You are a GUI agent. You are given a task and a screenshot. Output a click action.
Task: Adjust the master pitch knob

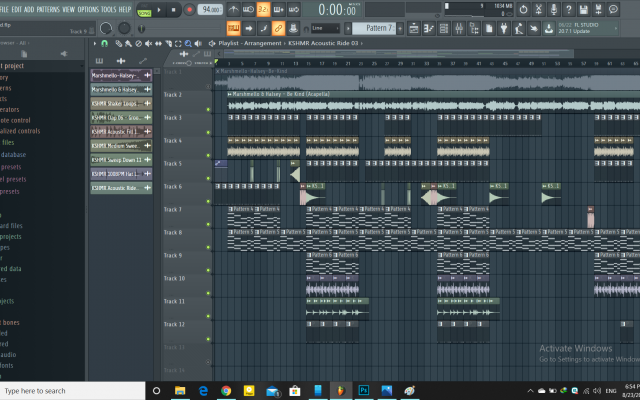tap(124, 28)
